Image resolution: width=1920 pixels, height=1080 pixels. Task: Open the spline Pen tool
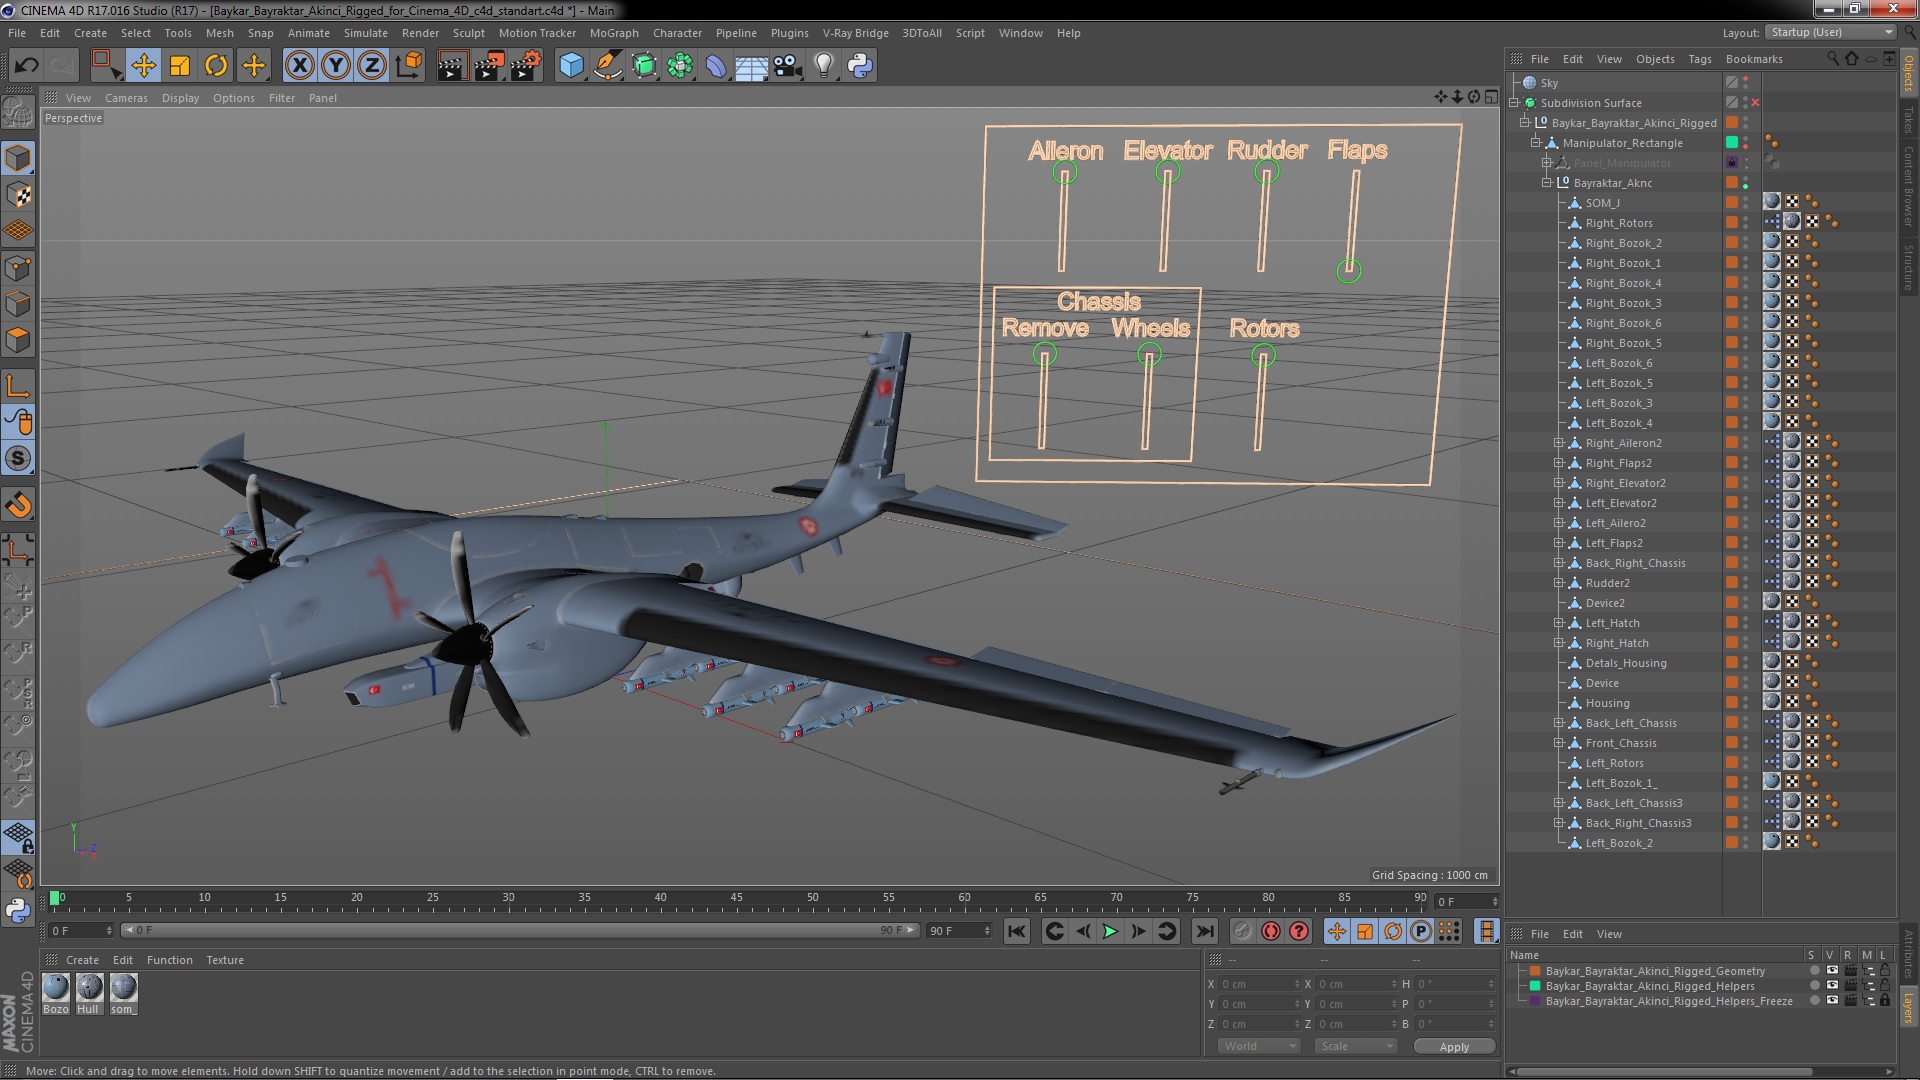pyautogui.click(x=607, y=66)
